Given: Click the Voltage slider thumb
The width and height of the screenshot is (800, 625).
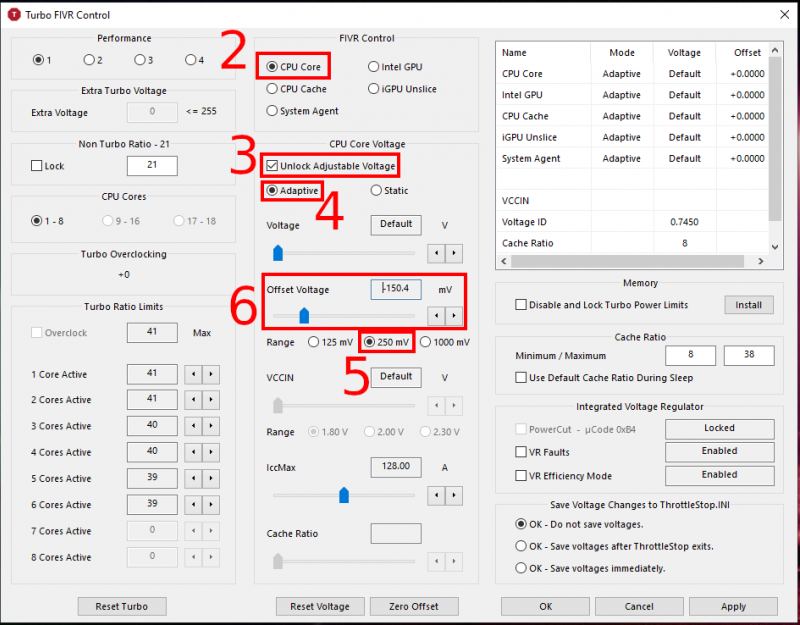Looking at the screenshot, I should pyautogui.click(x=278, y=253).
